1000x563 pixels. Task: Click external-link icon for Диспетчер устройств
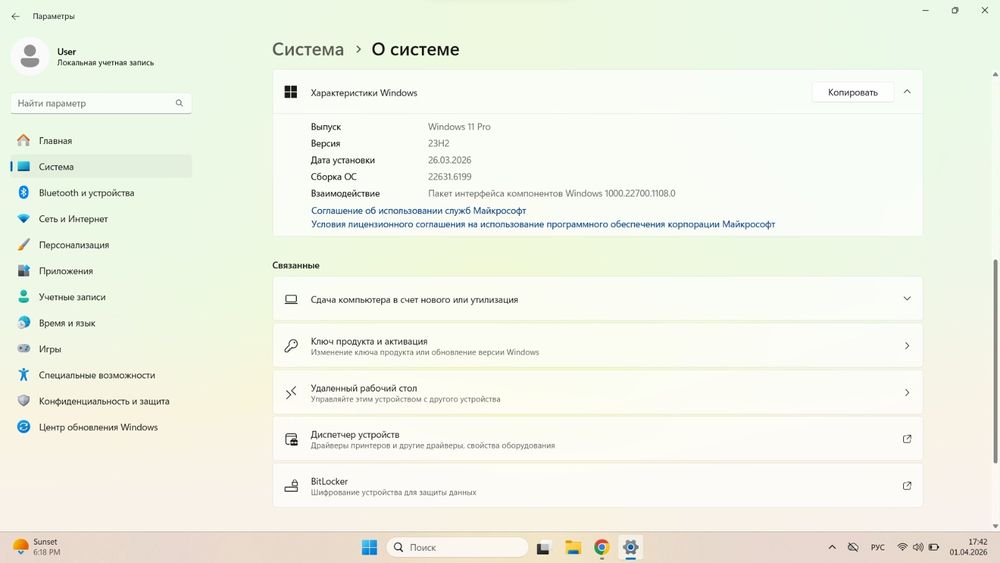point(907,439)
